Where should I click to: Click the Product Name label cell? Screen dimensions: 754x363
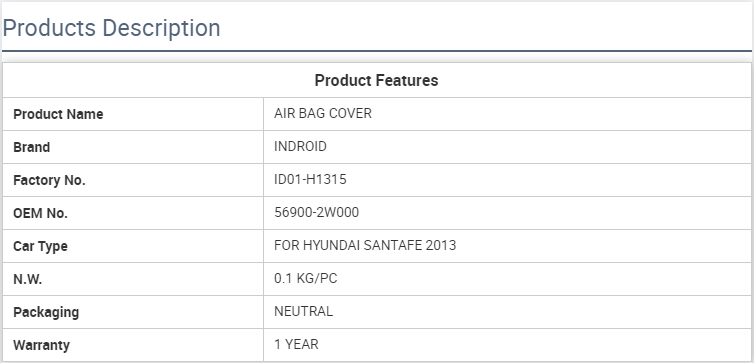(x=133, y=114)
